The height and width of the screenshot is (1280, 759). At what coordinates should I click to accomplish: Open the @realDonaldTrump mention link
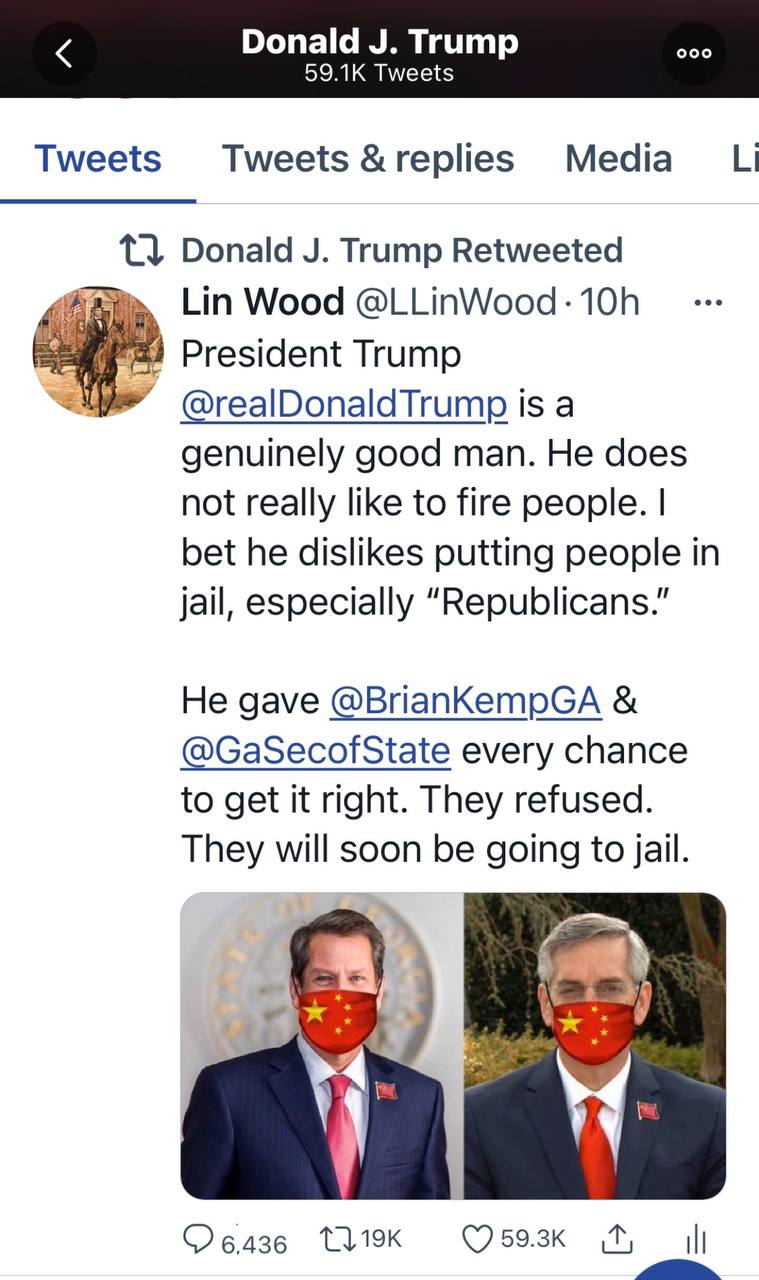point(344,404)
